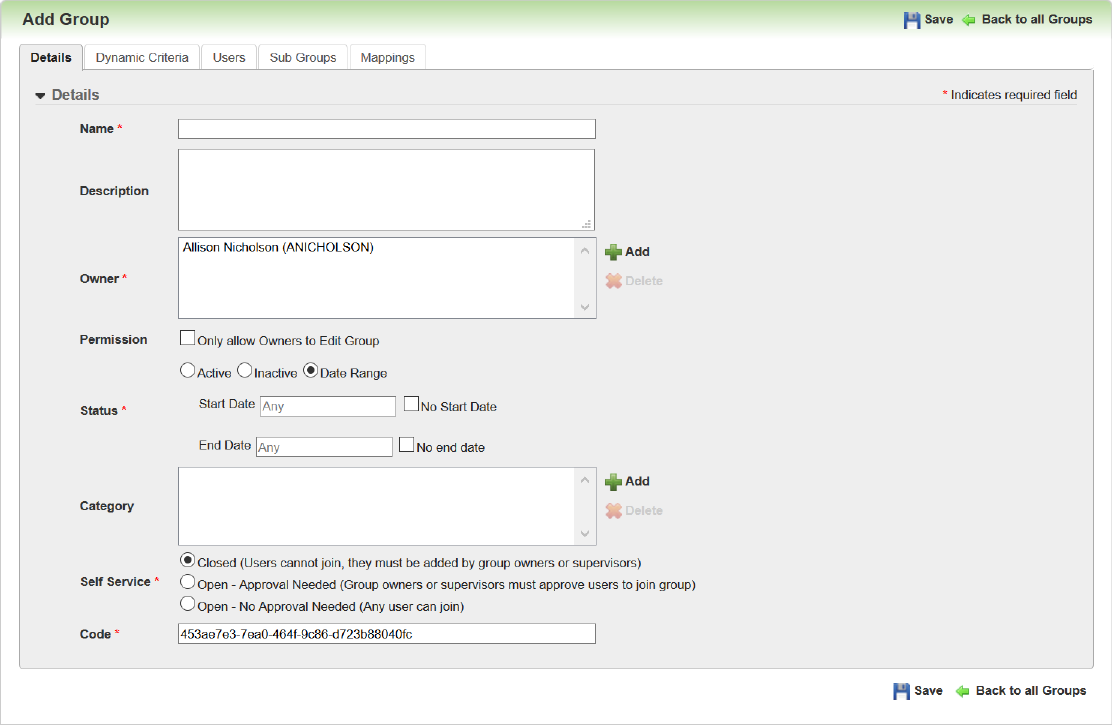Collapse the Details section triangle
This screenshot has width=1112, height=725.
click(x=40, y=96)
